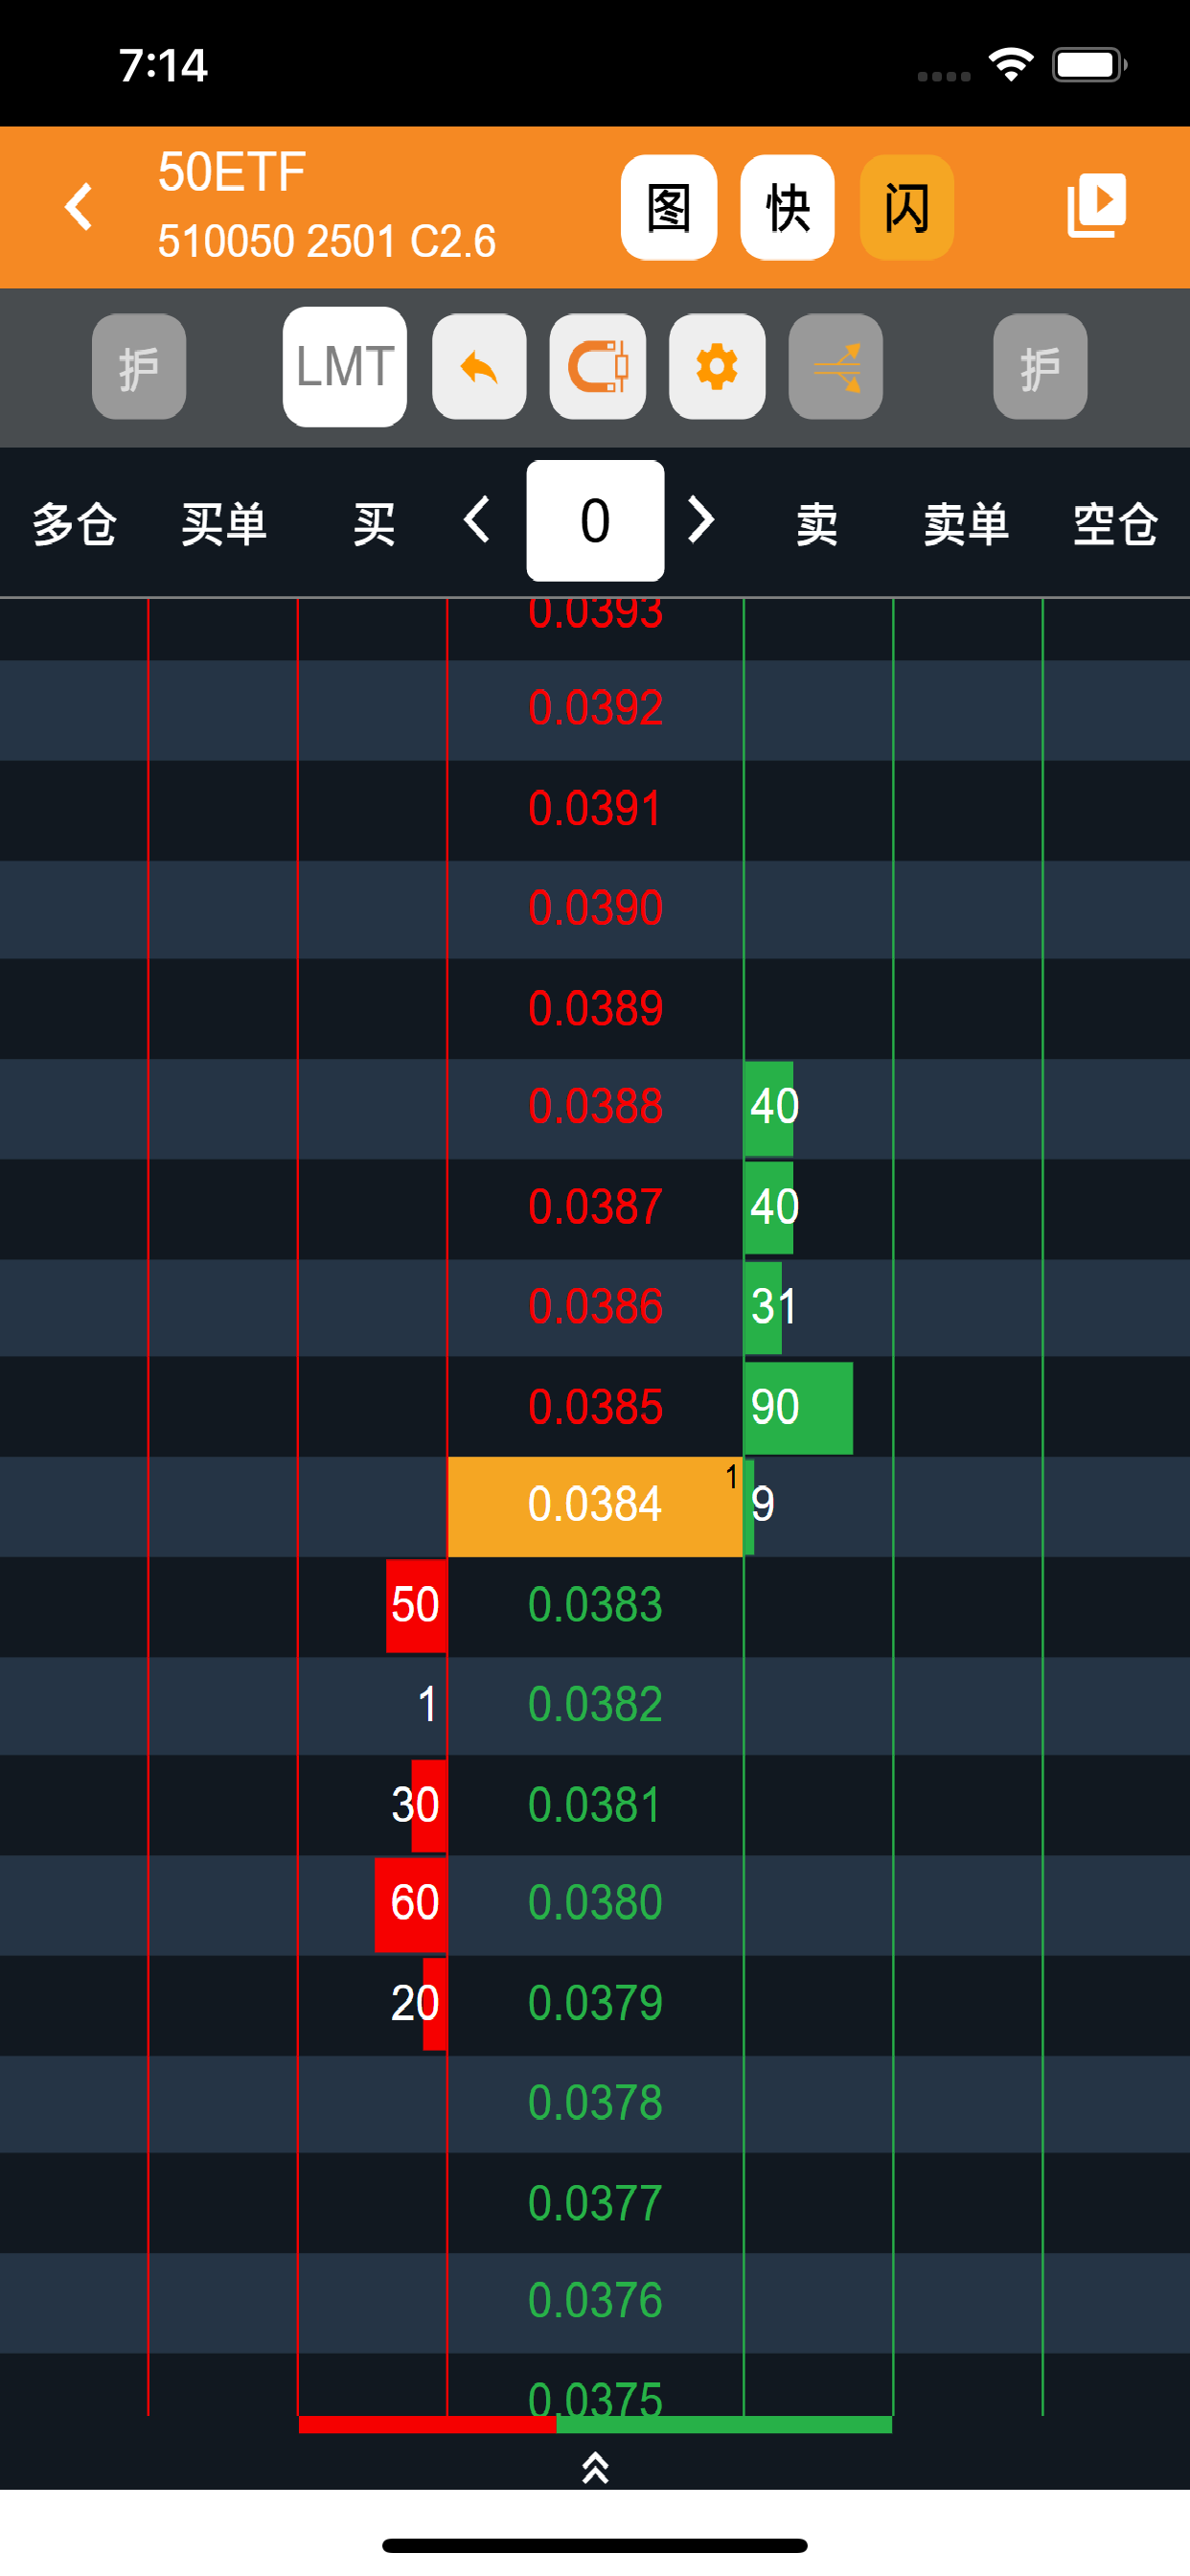Select the 卖 column header
Image resolution: width=1190 pixels, height=2576 pixels.
[x=817, y=523]
